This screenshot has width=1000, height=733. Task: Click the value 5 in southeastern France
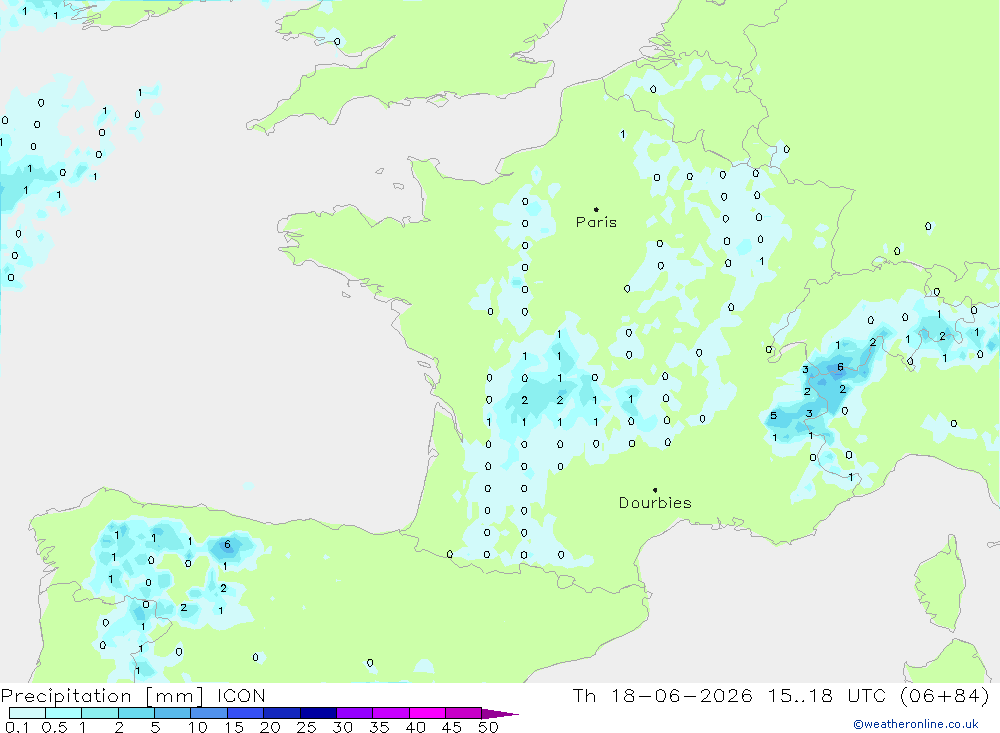point(774,416)
